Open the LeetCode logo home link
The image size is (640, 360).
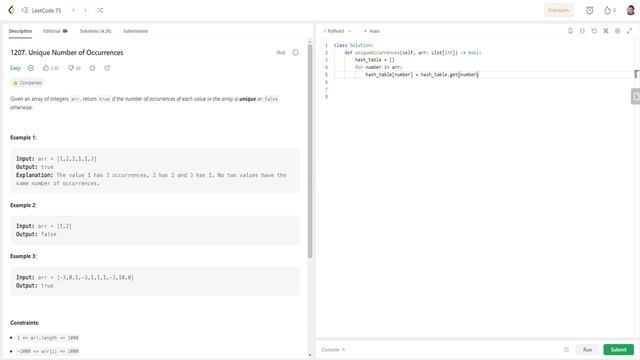pos(11,10)
